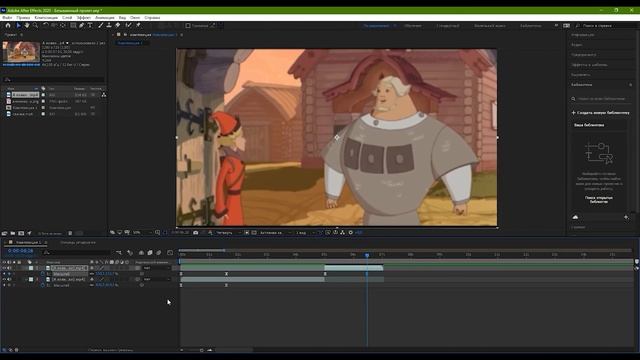
Task: Toggle the Scale stopwatch on first layer
Action: (x=43, y=274)
